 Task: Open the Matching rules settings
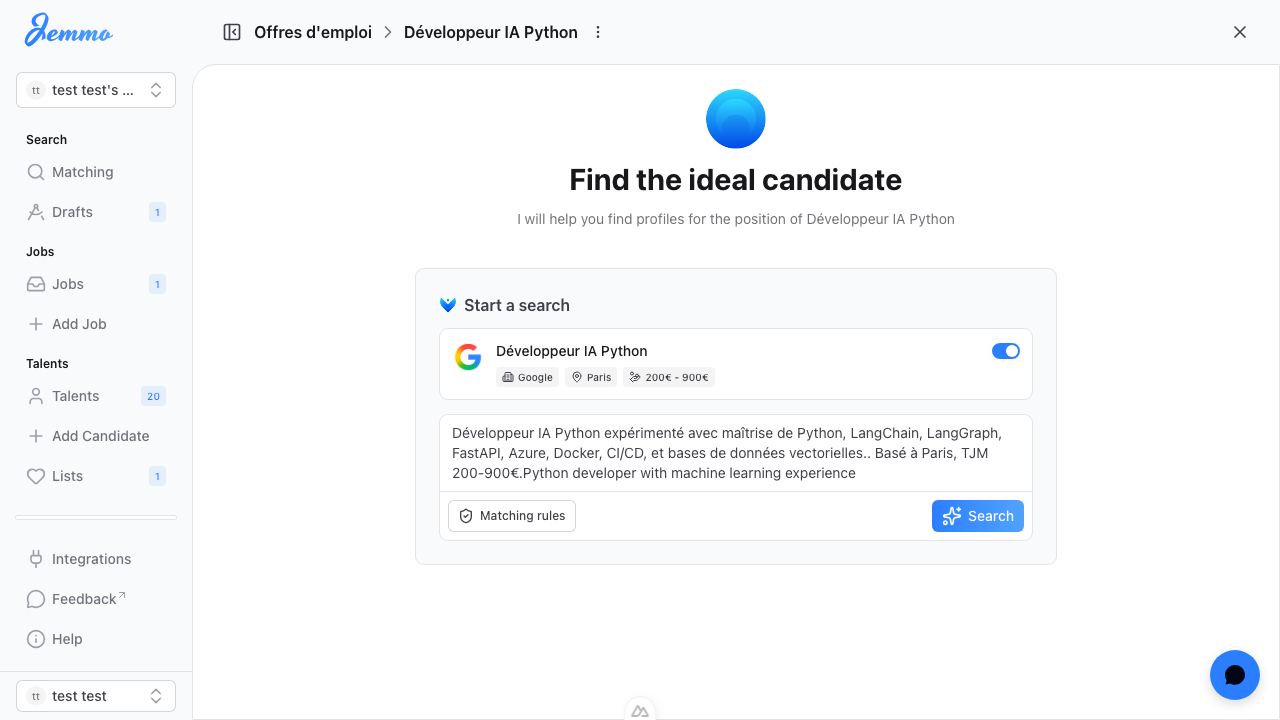tap(511, 516)
